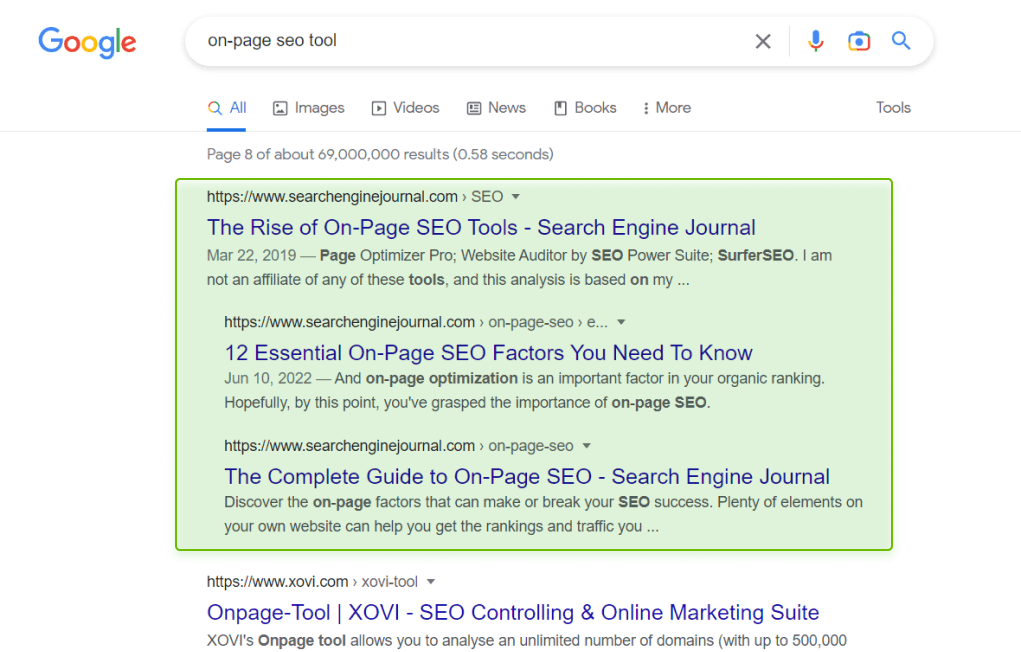The height and width of the screenshot is (652, 1021).
Task: Click the Page 8 of about 69,000,000 results text
Action: (380, 154)
